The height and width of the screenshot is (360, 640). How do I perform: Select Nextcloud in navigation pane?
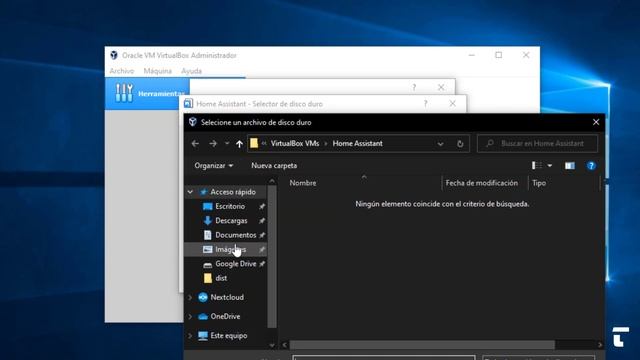click(x=227, y=297)
